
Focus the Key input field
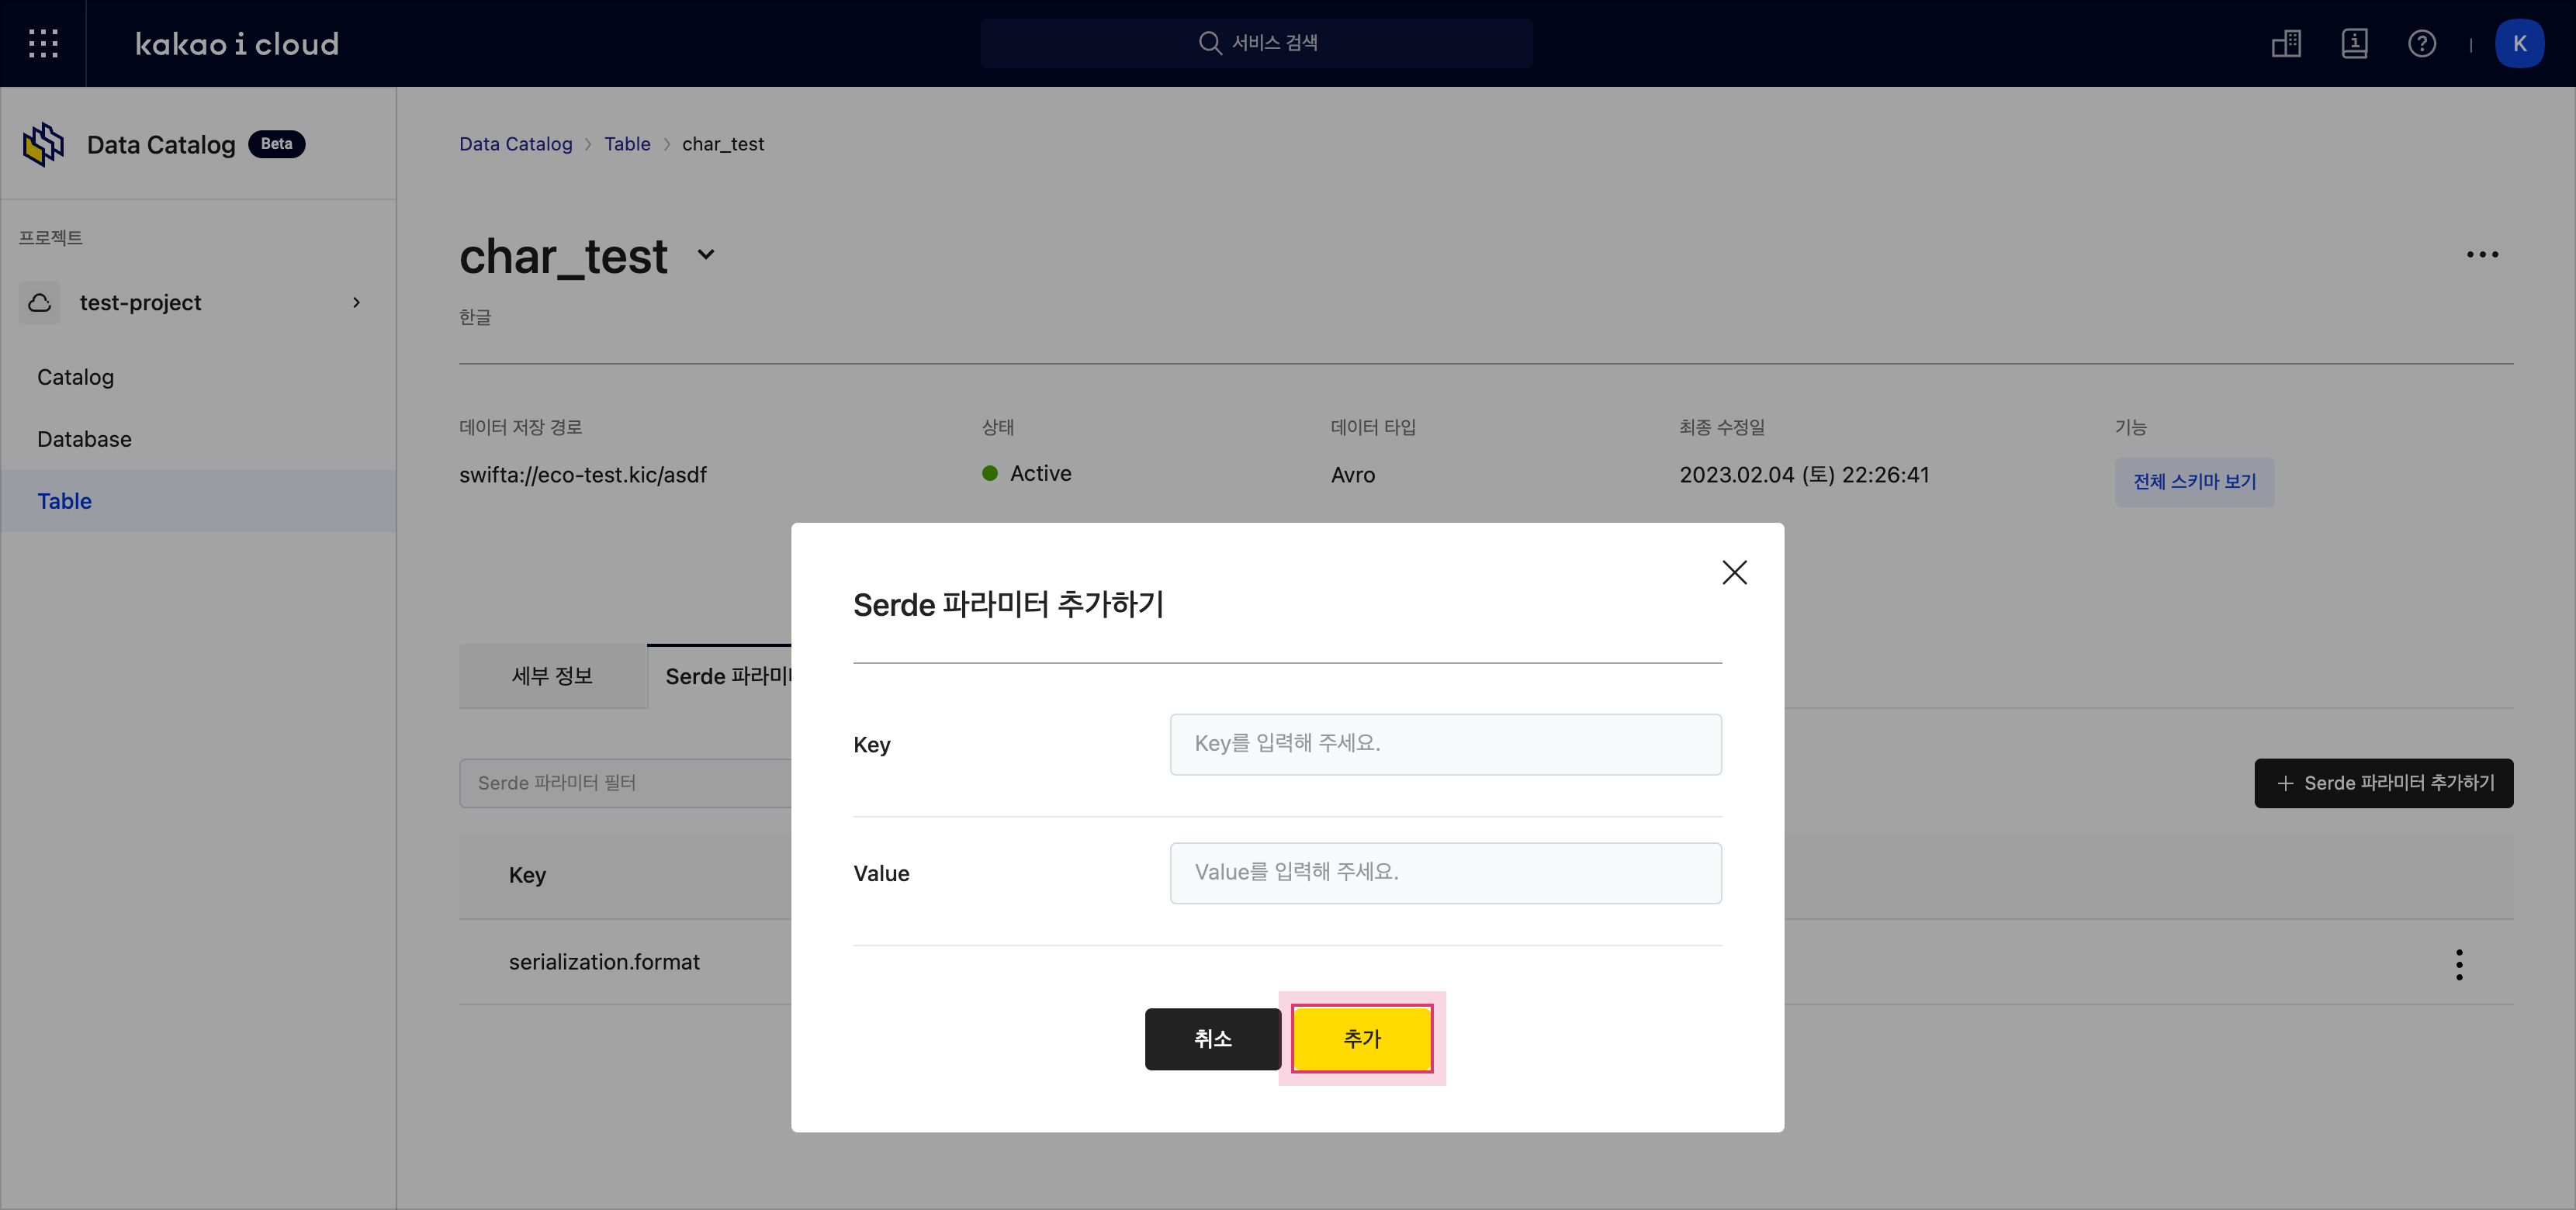pyautogui.click(x=1446, y=744)
